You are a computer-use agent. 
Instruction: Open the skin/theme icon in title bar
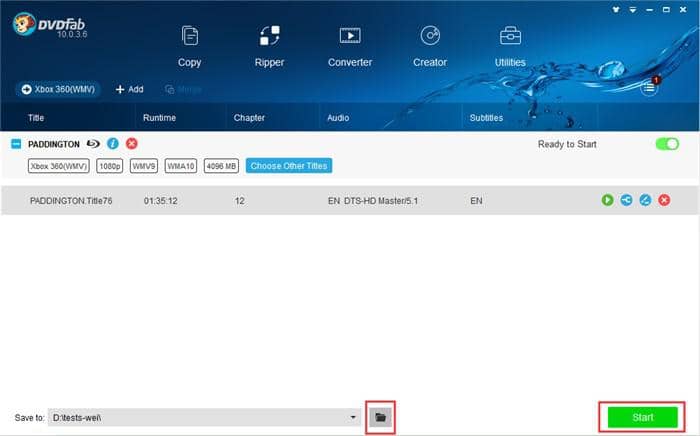(616, 9)
